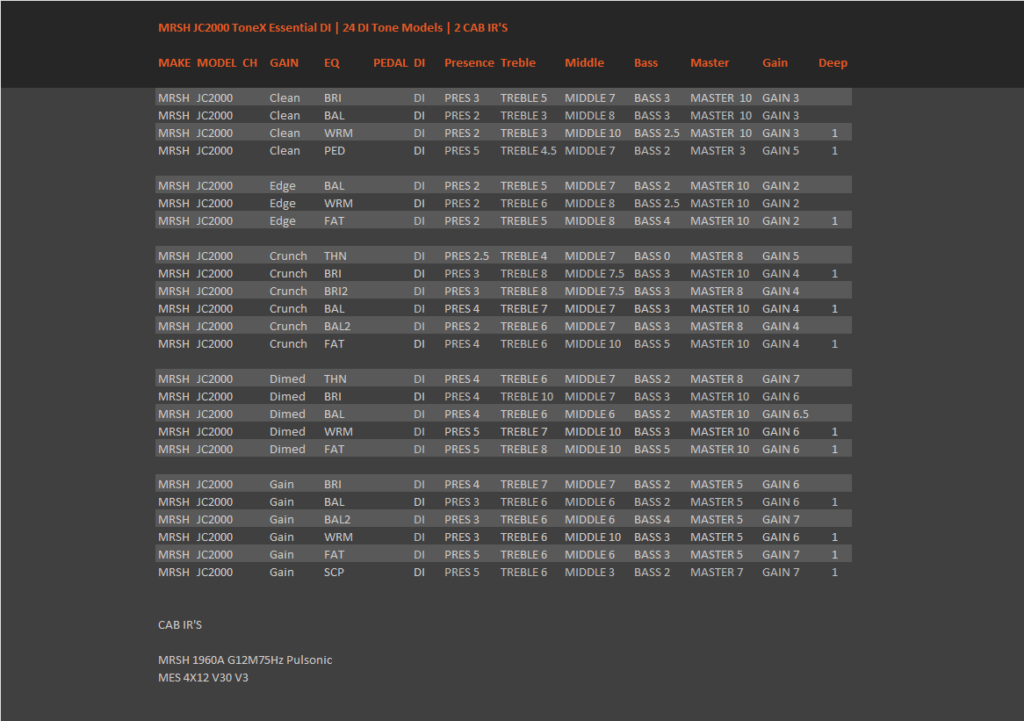Select BAL in the Clean BAL row
Image resolution: width=1024 pixels, height=721 pixels.
(x=334, y=116)
